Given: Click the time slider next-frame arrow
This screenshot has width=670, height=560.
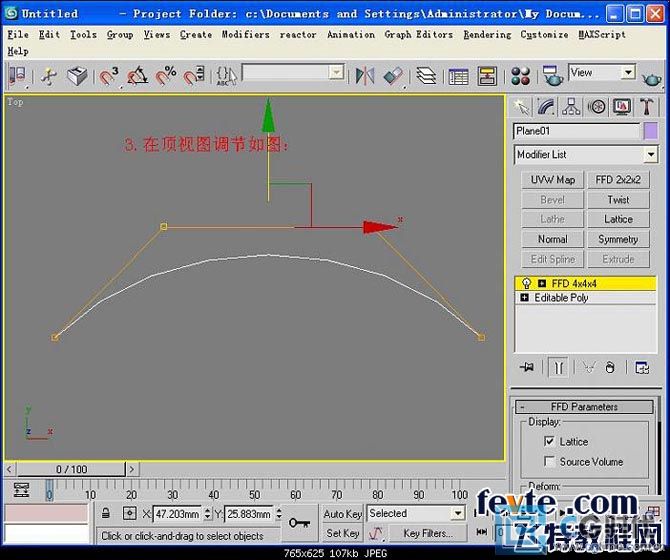Looking at the screenshot, I should 132,469.
